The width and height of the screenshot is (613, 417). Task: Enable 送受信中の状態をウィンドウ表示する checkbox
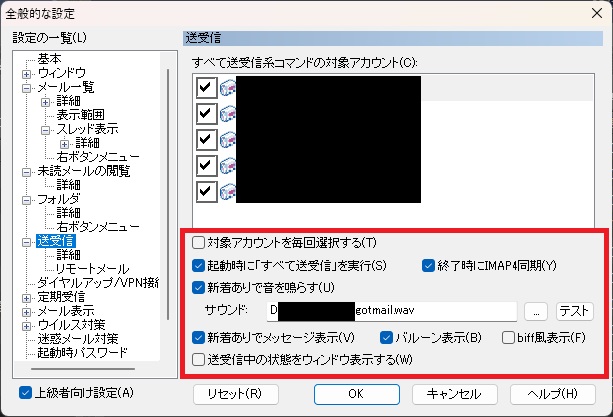click(198, 359)
